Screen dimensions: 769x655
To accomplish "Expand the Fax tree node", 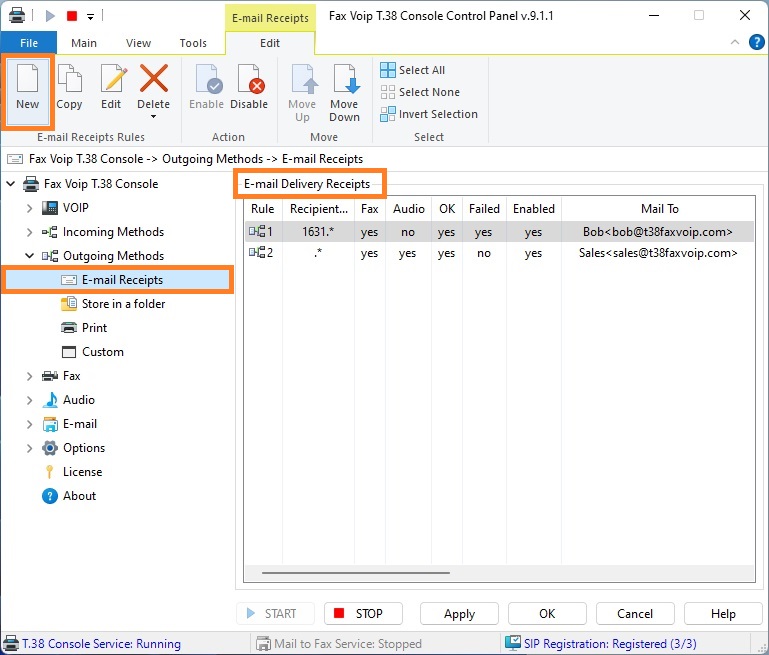I will click(x=29, y=376).
